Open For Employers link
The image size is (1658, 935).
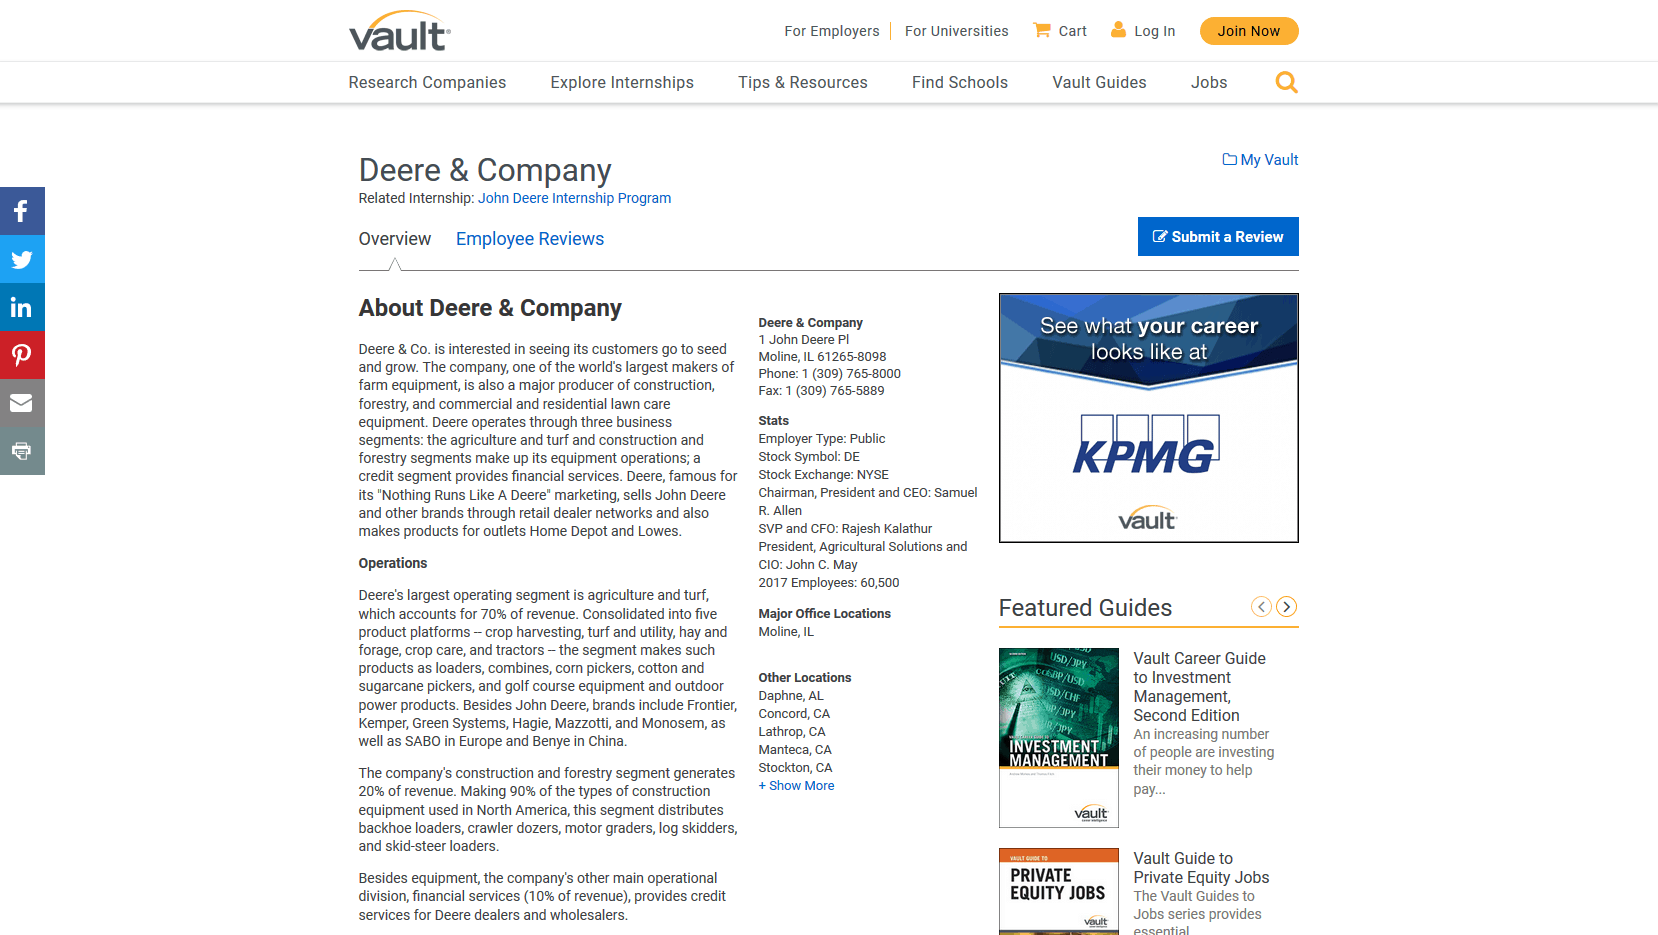pos(832,31)
